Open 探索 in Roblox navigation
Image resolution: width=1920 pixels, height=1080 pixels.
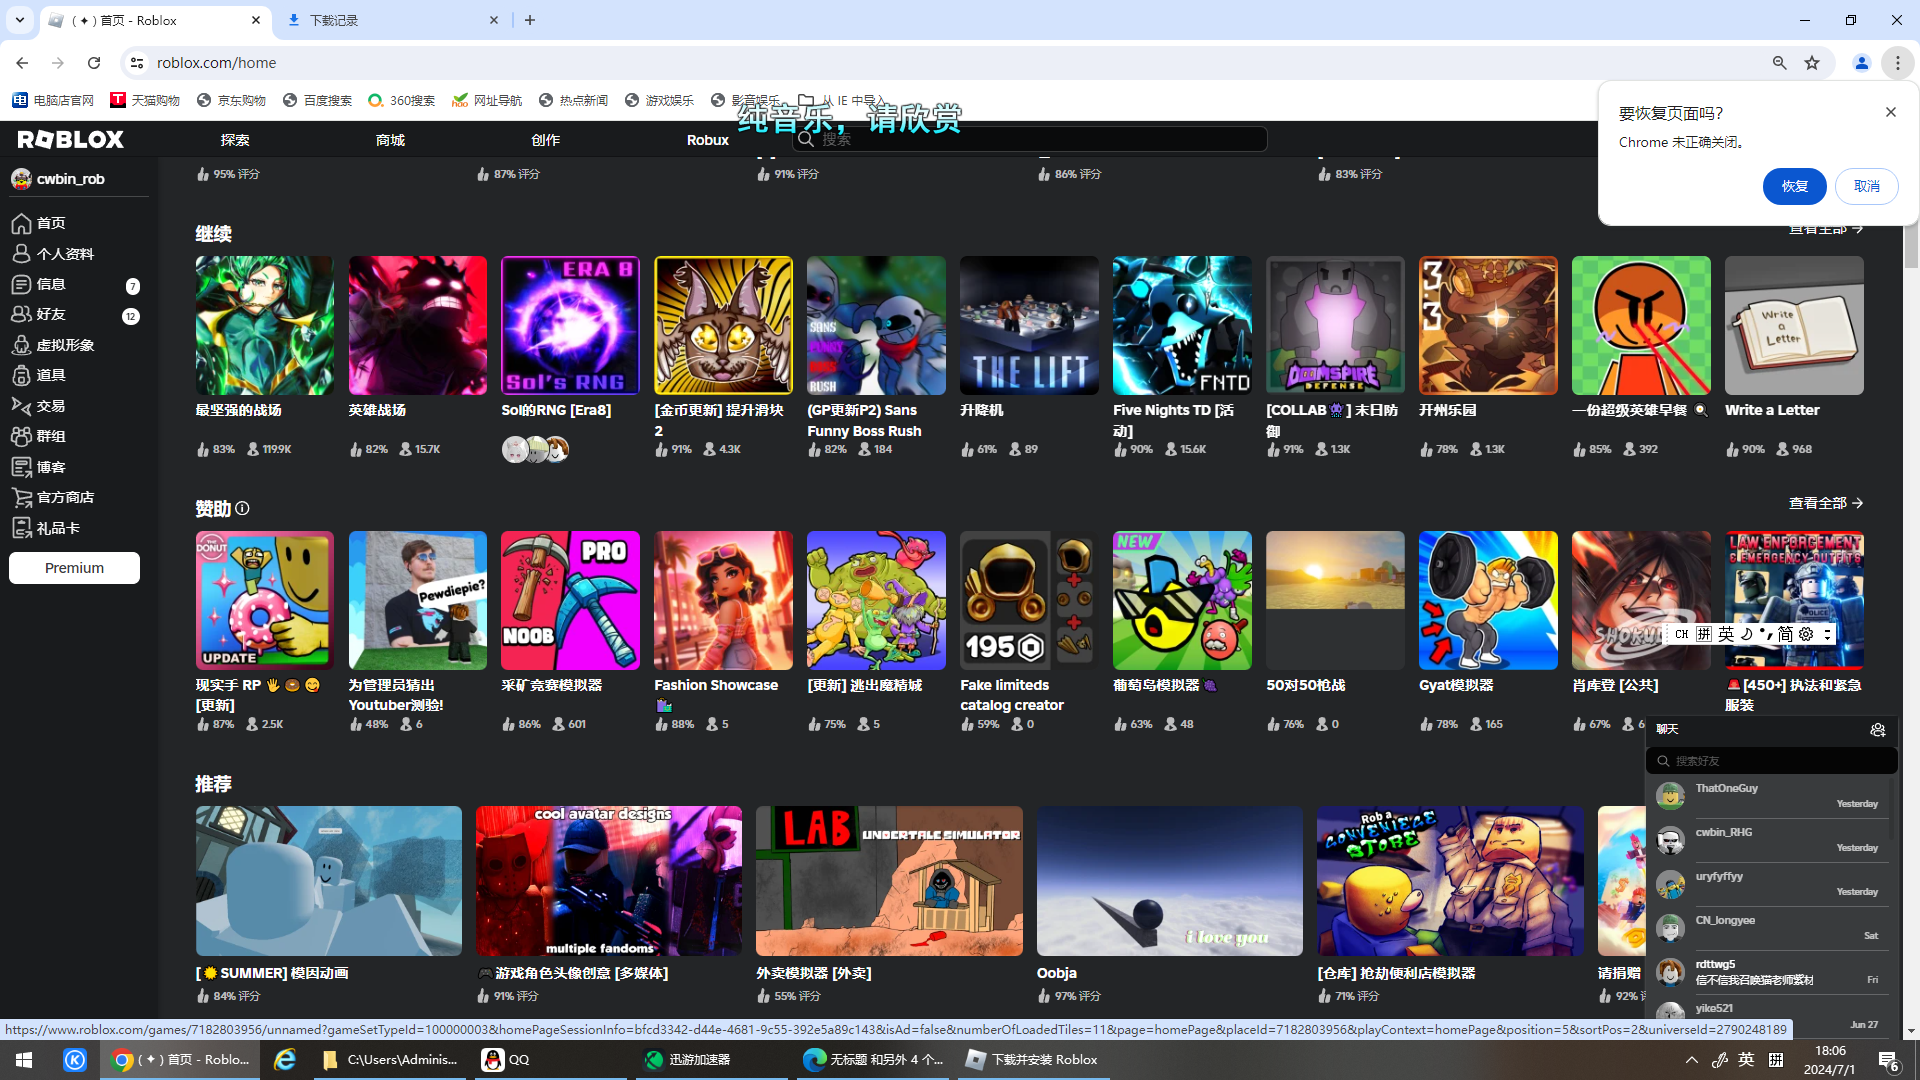tap(235, 140)
